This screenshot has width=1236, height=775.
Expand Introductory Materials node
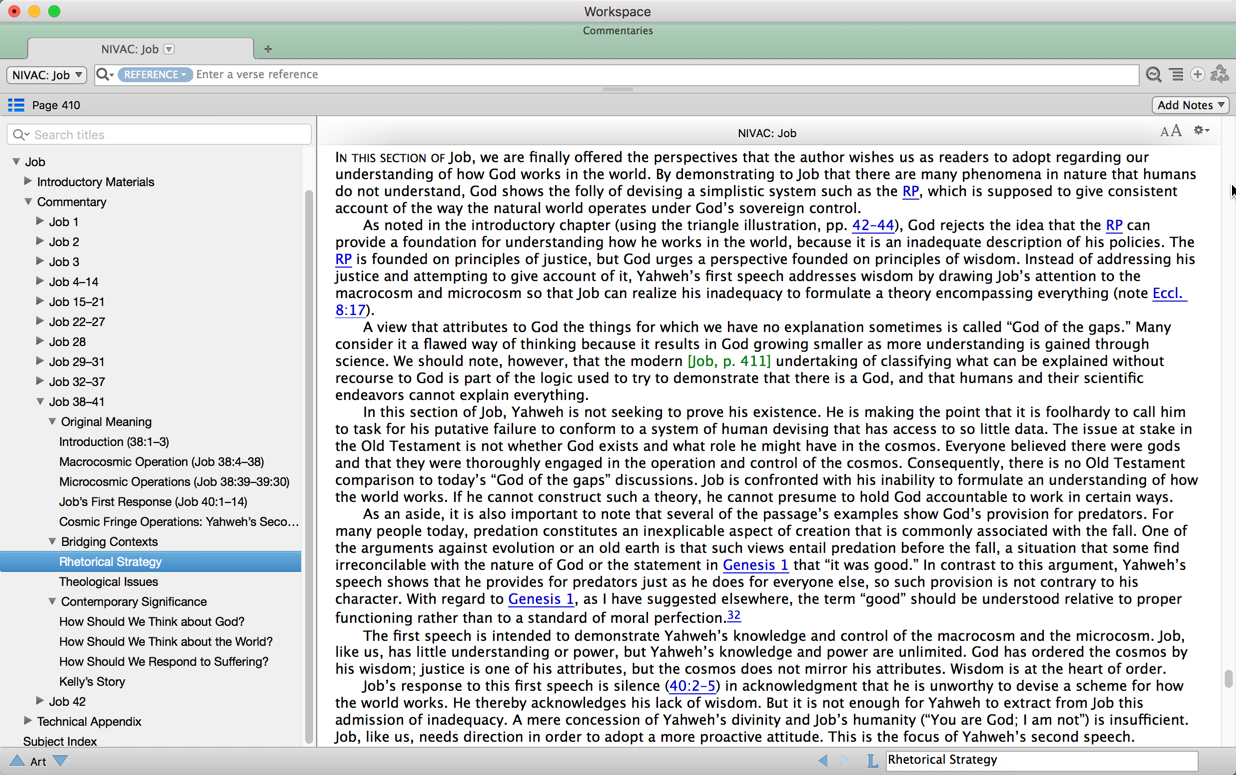[28, 181]
